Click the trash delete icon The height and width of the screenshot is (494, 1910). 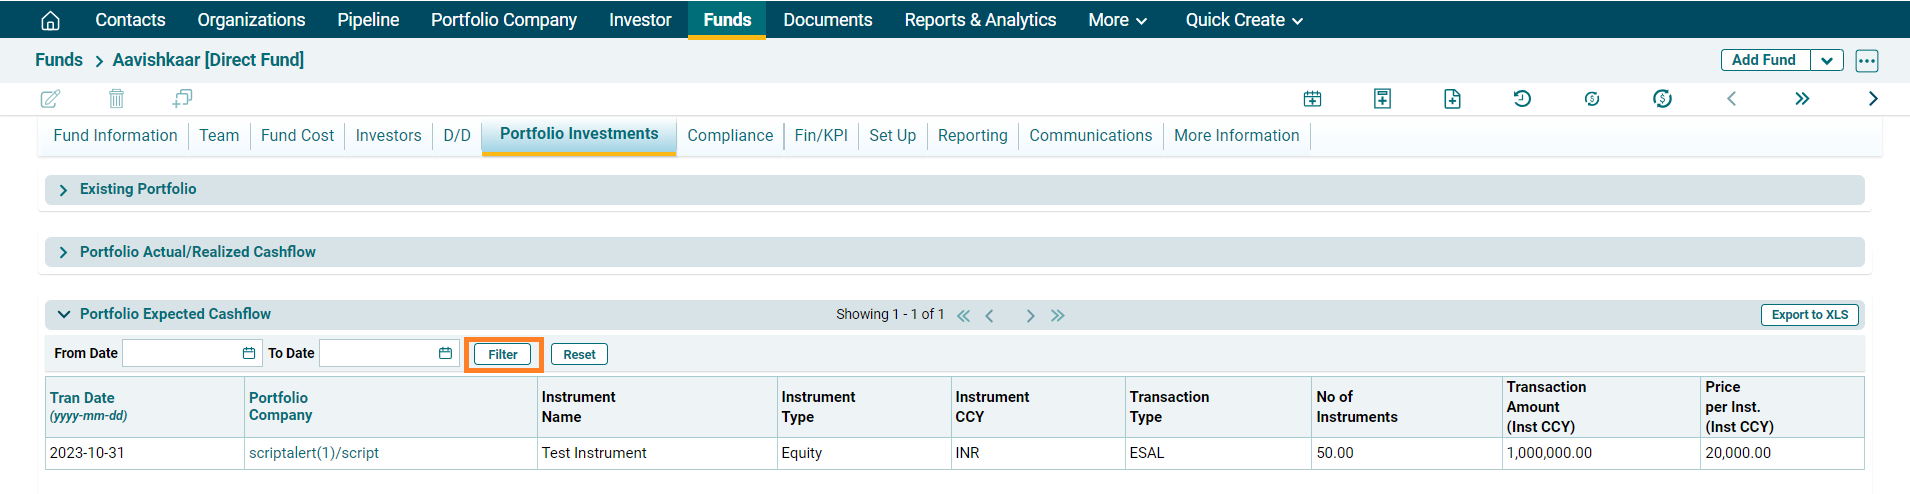coord(116,98)
